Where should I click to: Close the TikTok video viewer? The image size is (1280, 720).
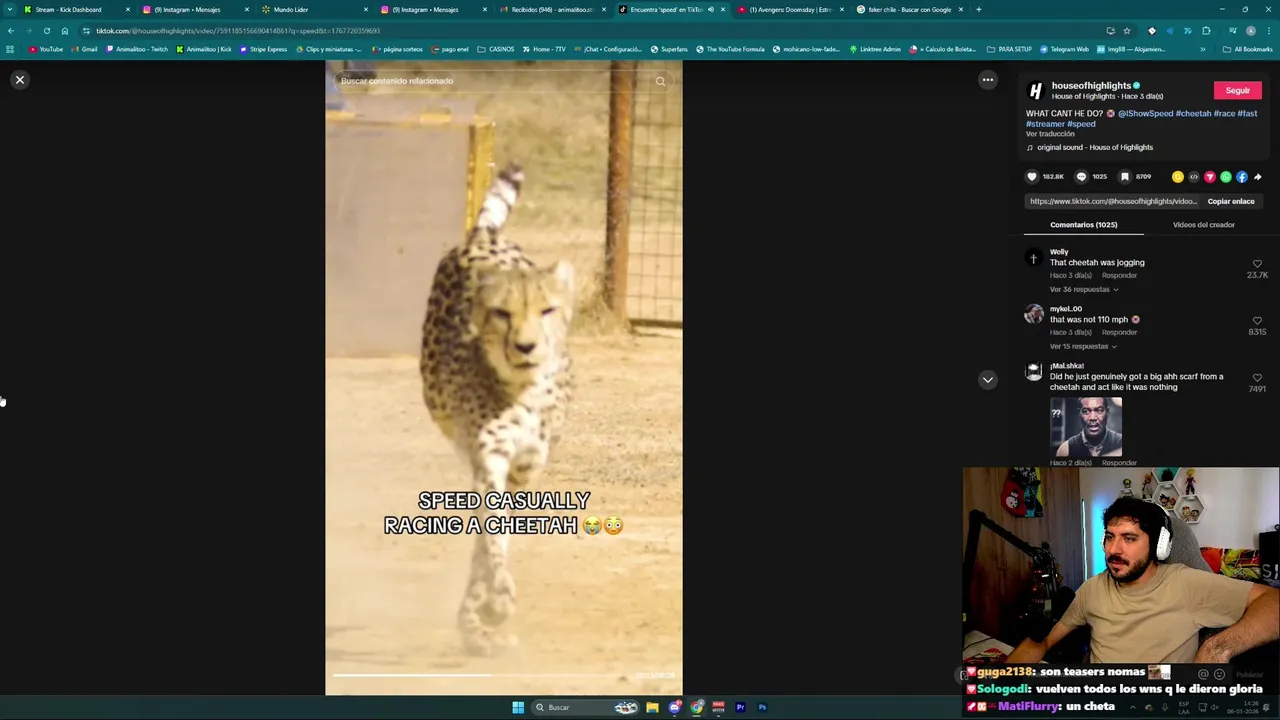(x=19, y=80)
